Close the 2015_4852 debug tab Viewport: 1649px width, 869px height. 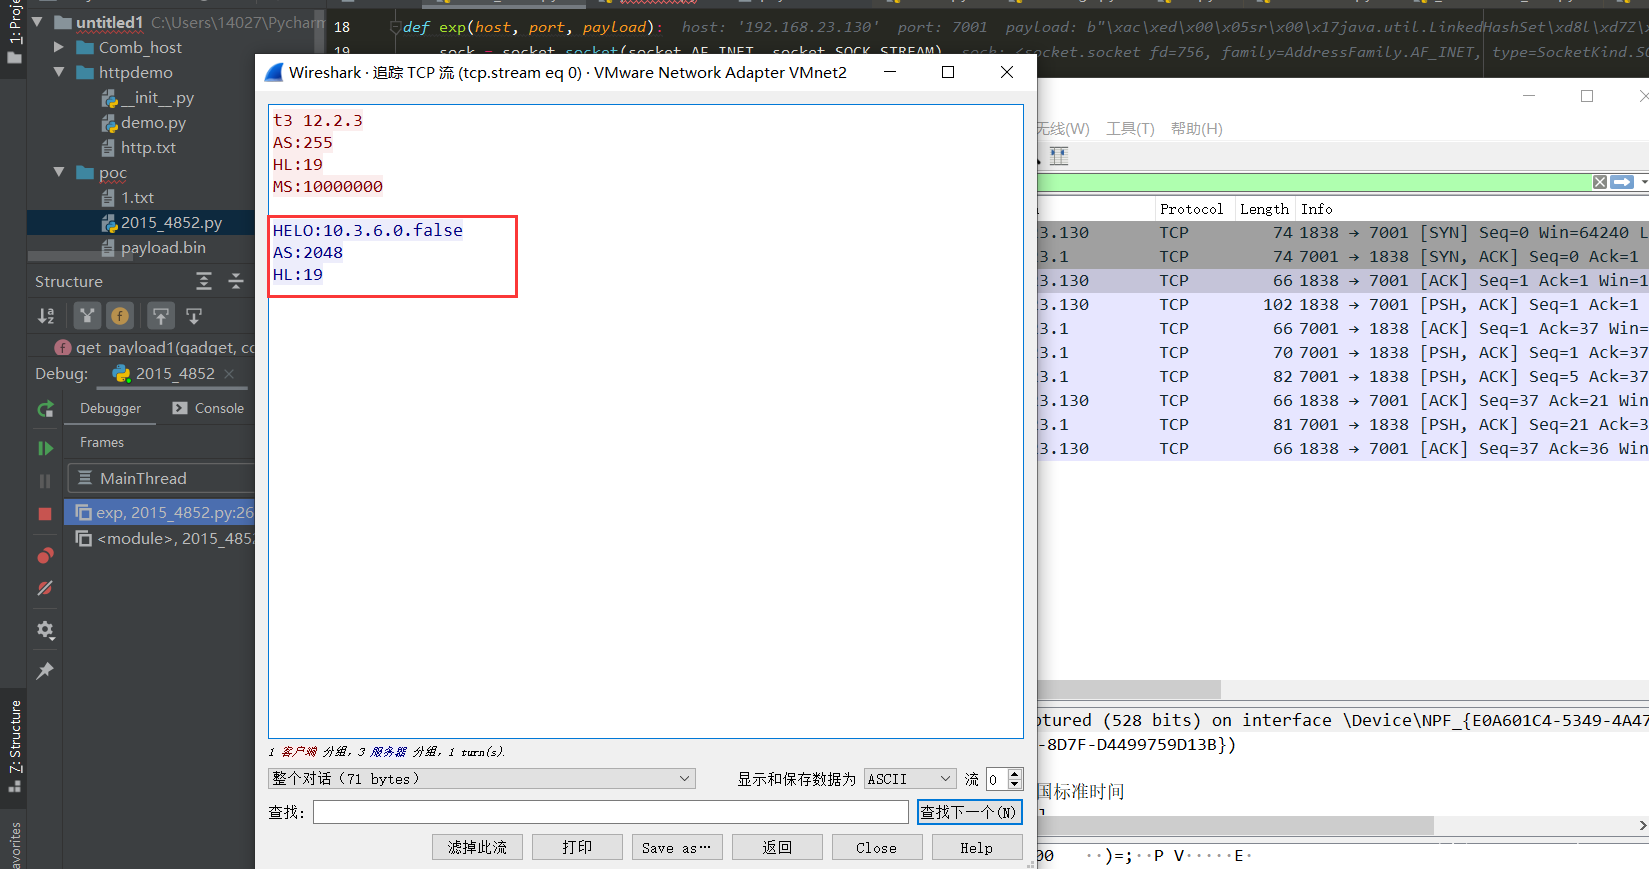(229, 374)
